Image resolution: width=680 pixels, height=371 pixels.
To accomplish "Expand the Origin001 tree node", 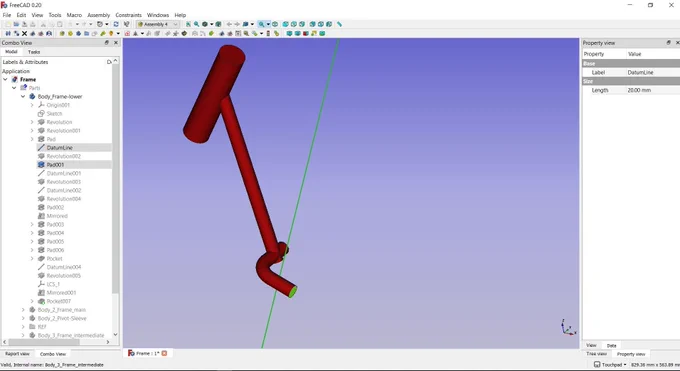I will click(x=32, y=105).
